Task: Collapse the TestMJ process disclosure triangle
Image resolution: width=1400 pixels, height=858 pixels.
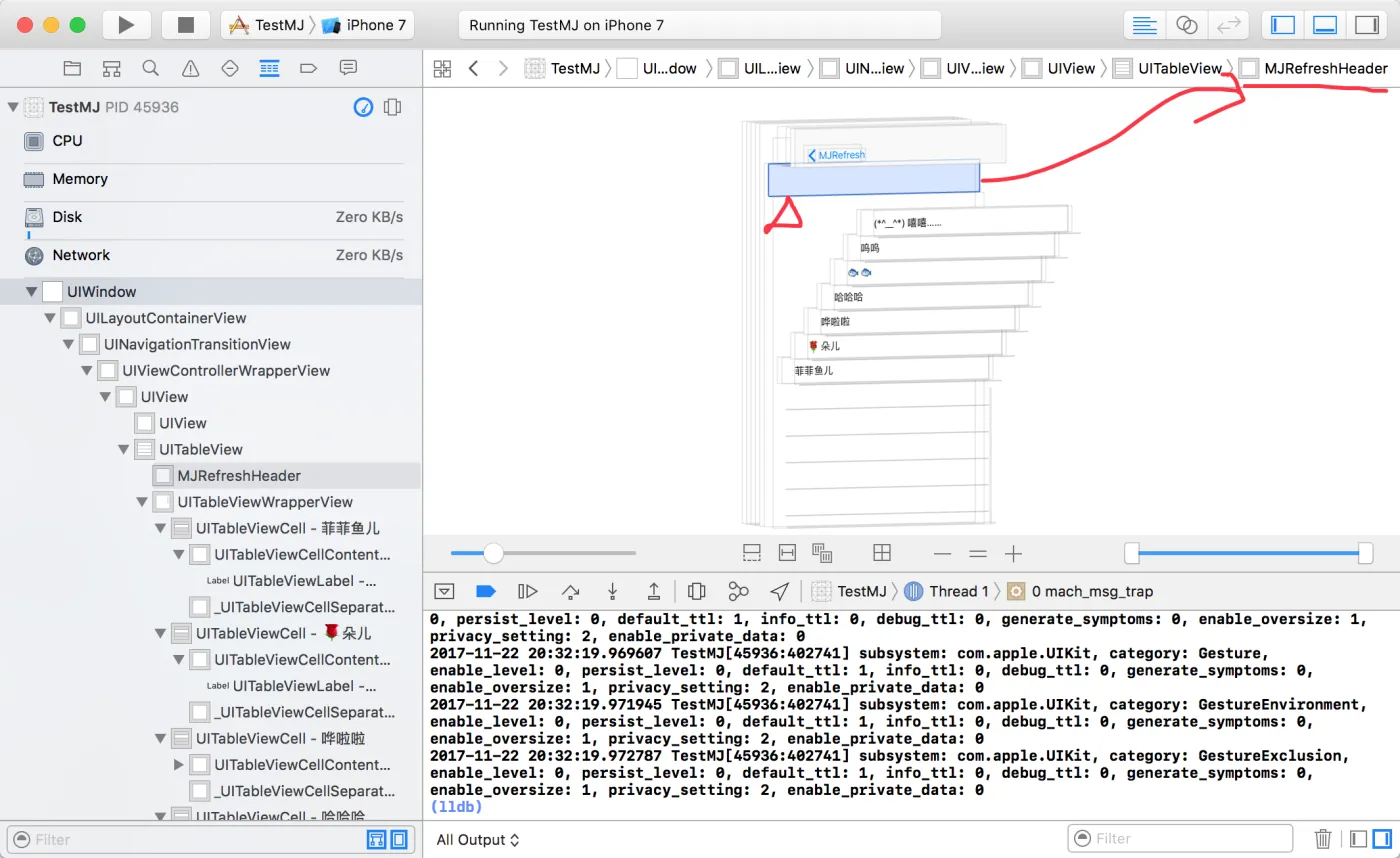Action: (x=13, y=106)
